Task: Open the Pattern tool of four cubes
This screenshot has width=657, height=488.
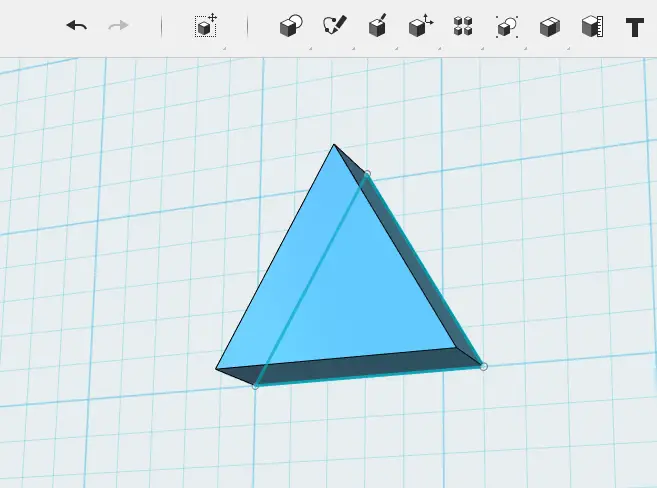Action: coord(463,26)
